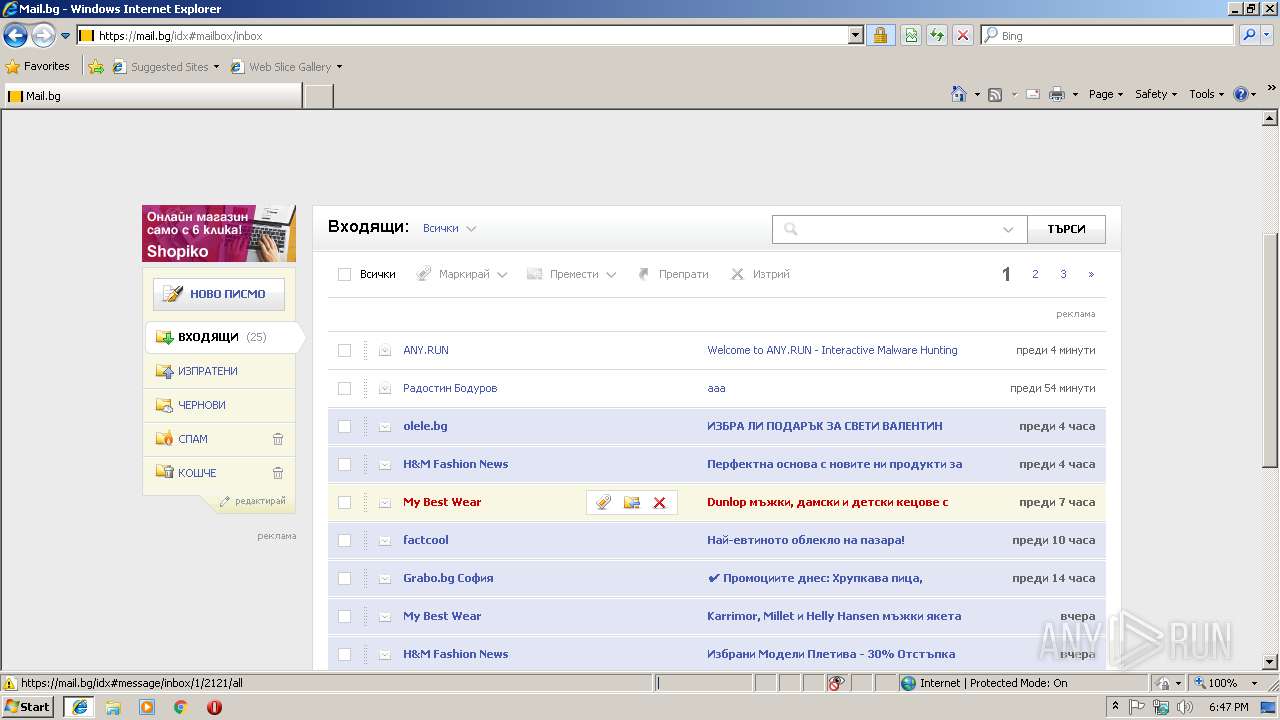Open the КОШЧЕ trash folder

pyautogui.click(x=197, y=473)
